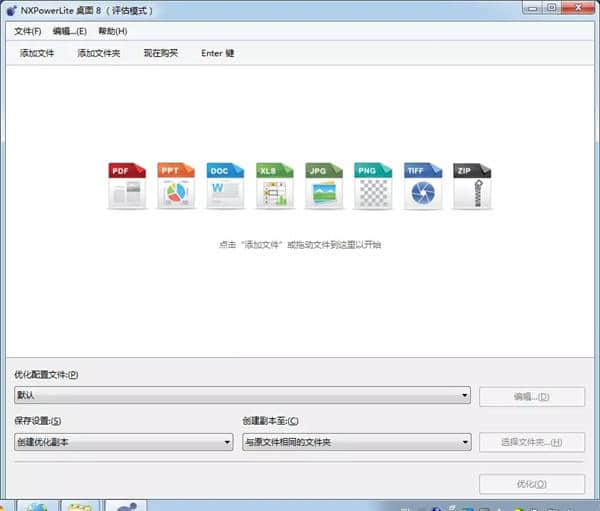Open the 帮助(H) menu
The width and height of the screenshot is (600, 511).
pos(112,31)
